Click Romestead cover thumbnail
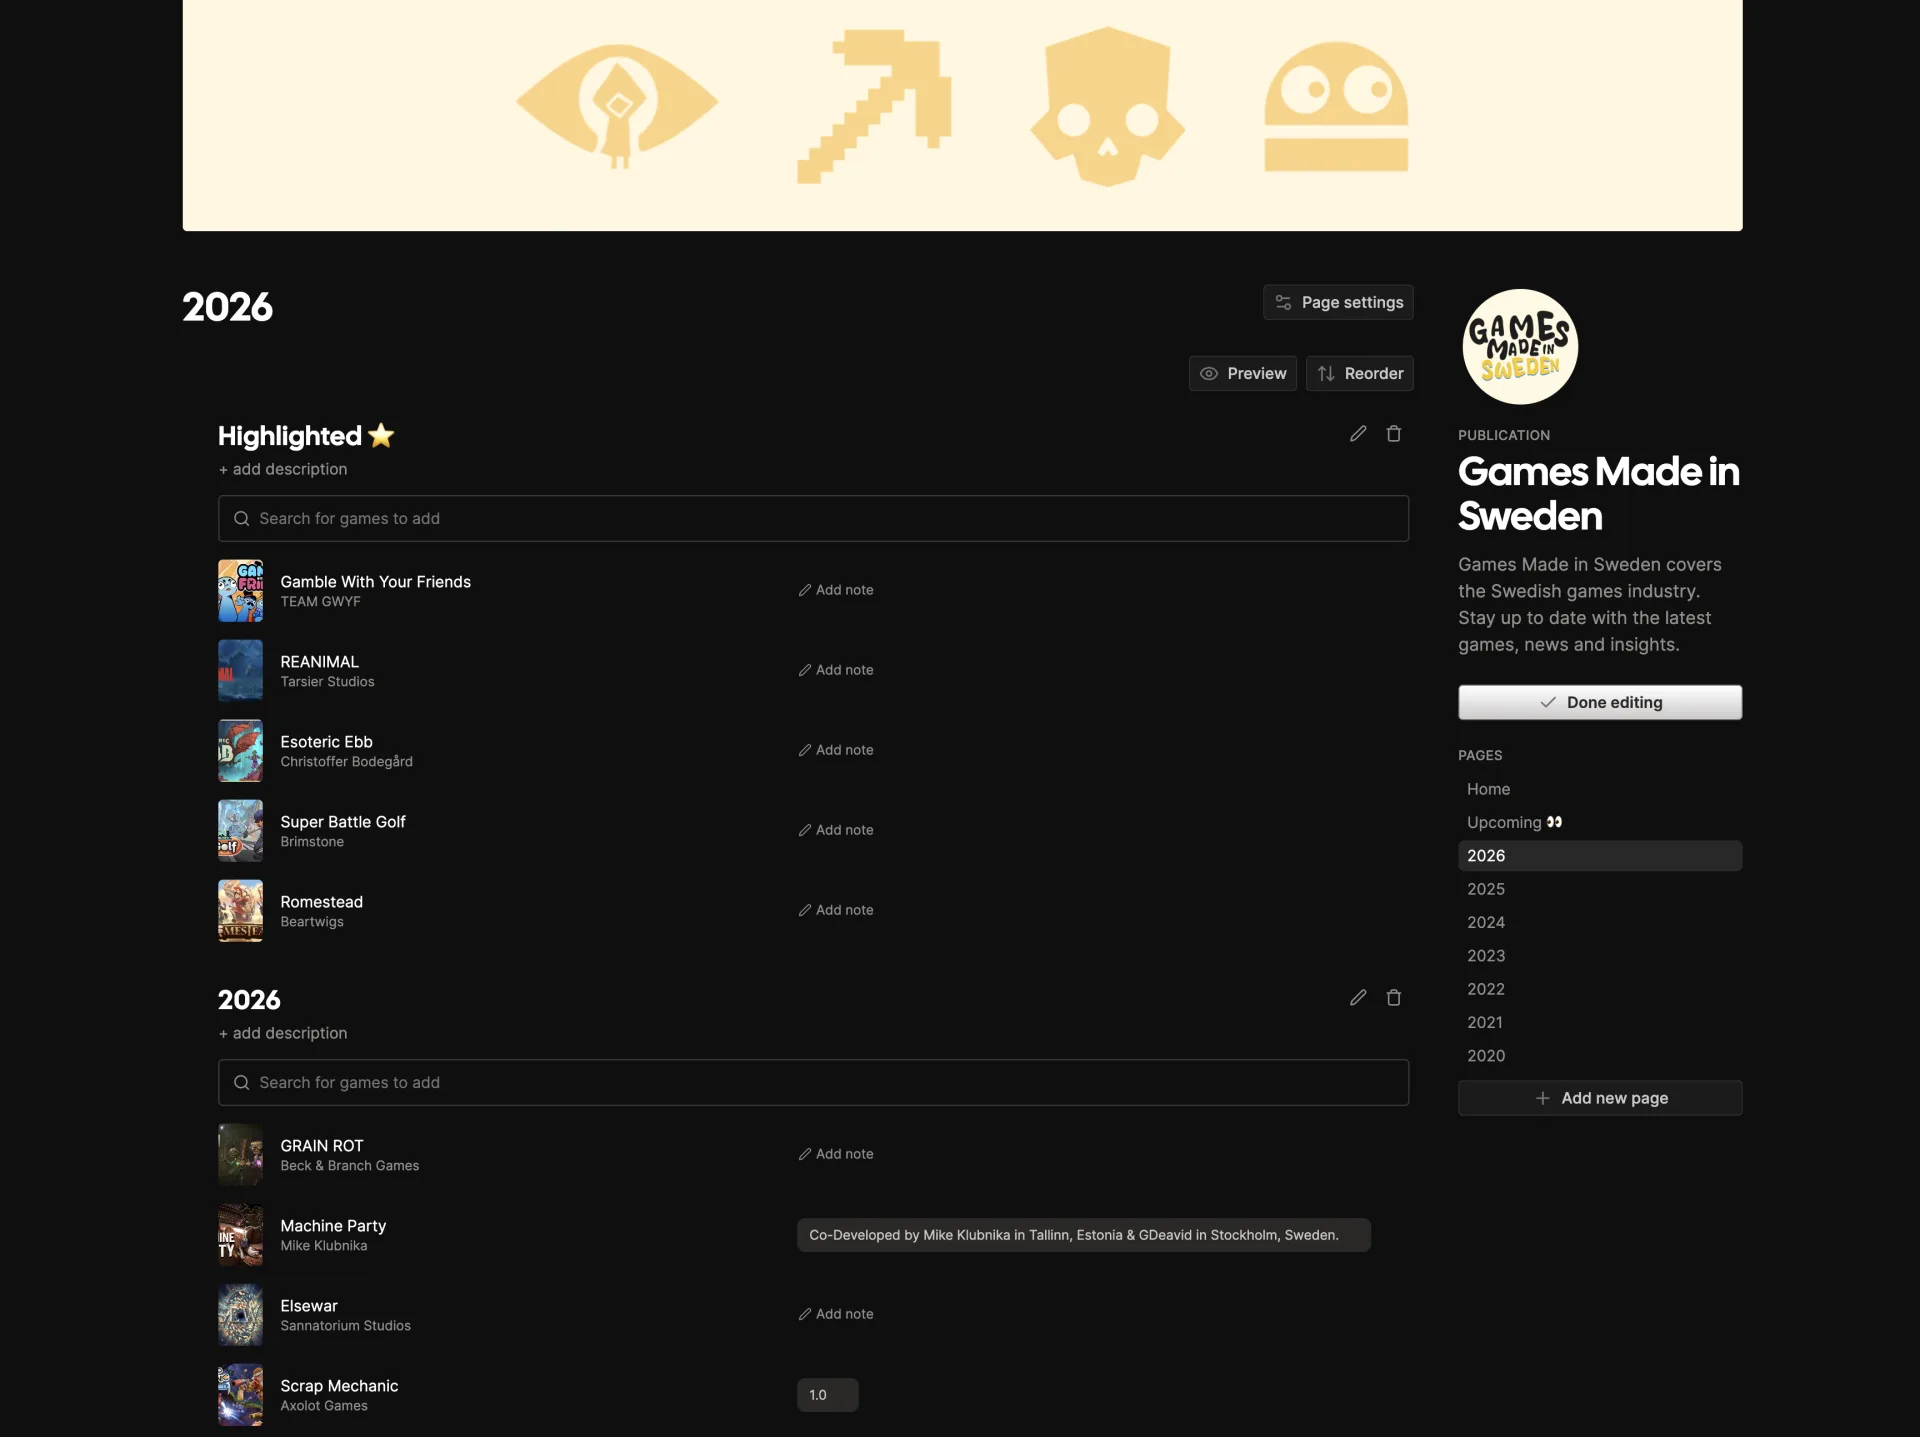 click(x=241, y=910)
